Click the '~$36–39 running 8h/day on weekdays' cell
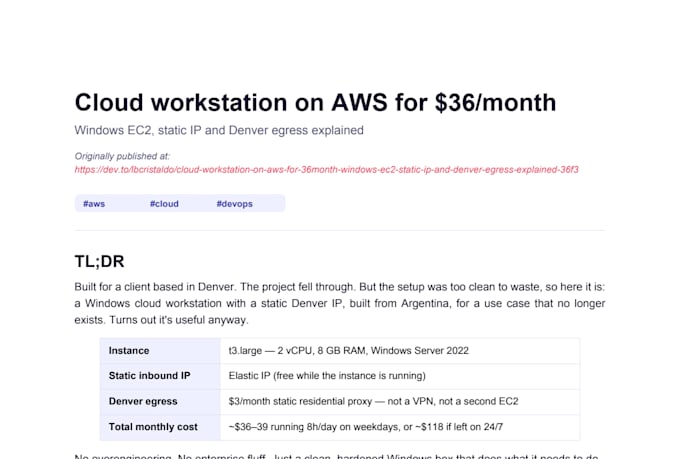Screen dimensions: 680x459 coord(400,427)
